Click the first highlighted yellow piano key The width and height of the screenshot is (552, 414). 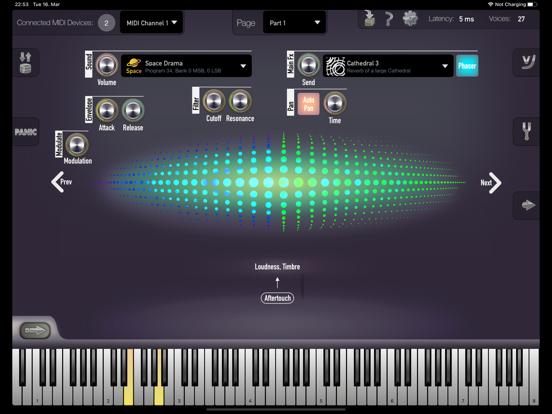pyautogui.click(x=128, y=377)
